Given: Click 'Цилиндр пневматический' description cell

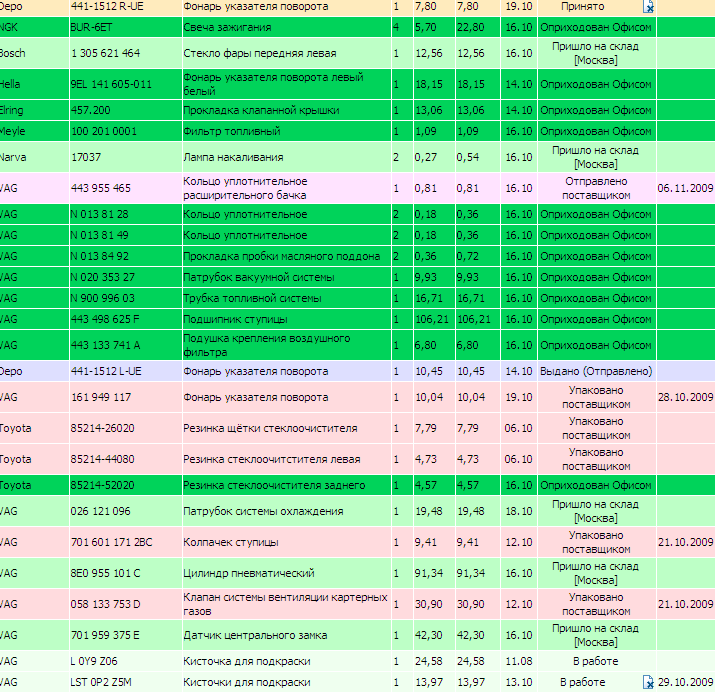Looking at the screenshot, I should pyautogui.click(x=287, y=573).
